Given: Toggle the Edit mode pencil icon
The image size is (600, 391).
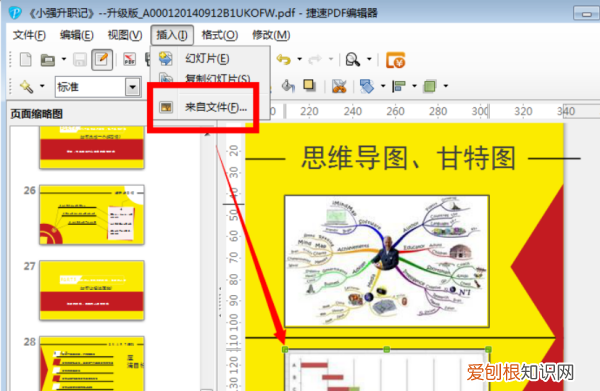Looking at the screenshot, I should [102, 60].
